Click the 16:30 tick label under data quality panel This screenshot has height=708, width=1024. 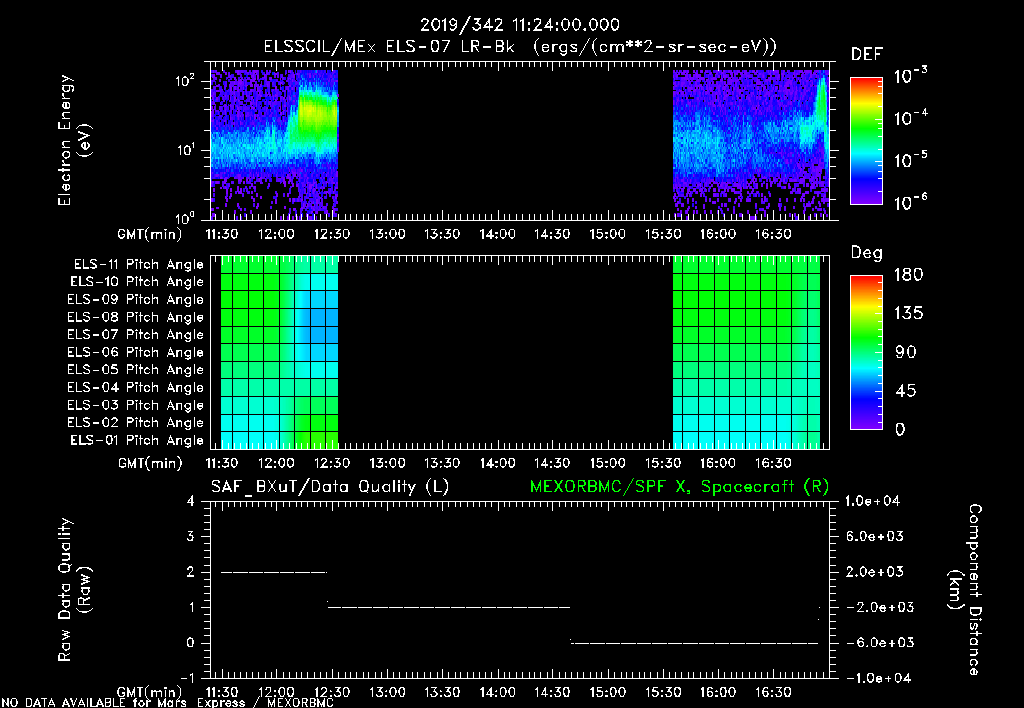773,692
